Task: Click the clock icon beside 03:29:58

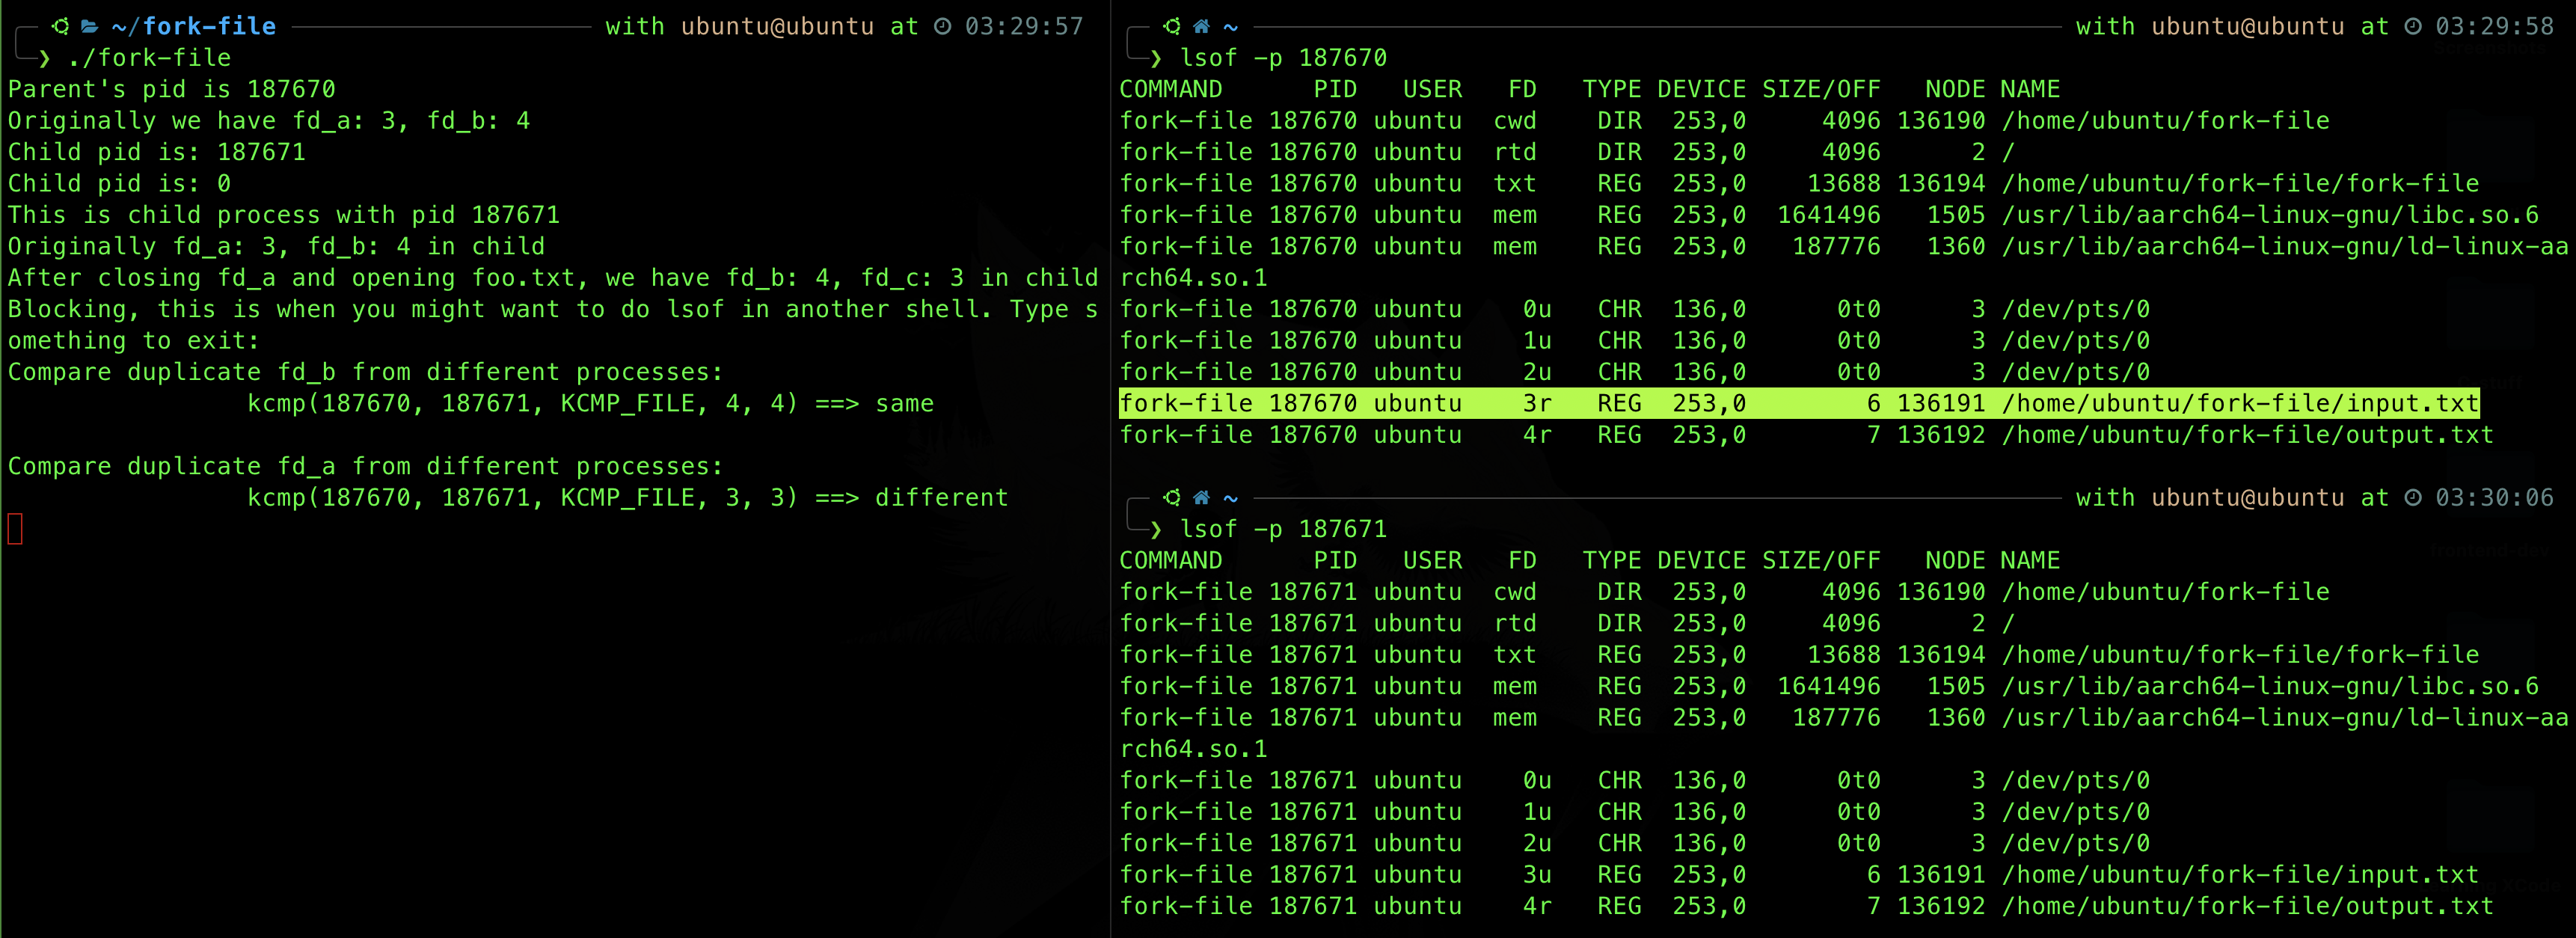Action: tap(2412, 26)
